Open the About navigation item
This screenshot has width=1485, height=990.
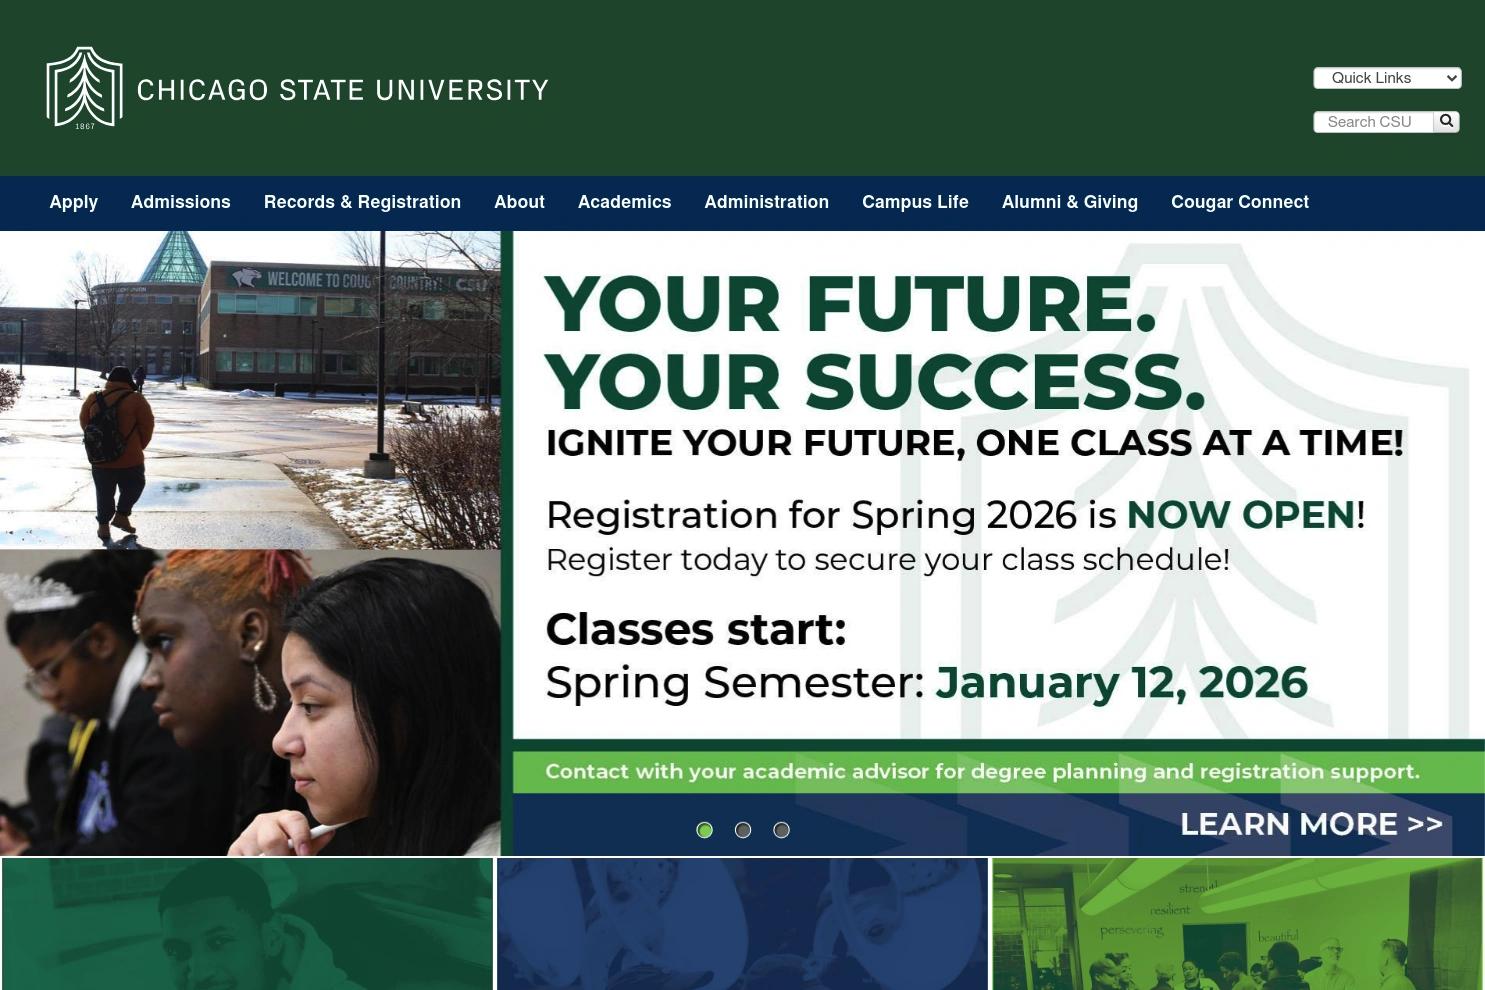click(519, 202)
